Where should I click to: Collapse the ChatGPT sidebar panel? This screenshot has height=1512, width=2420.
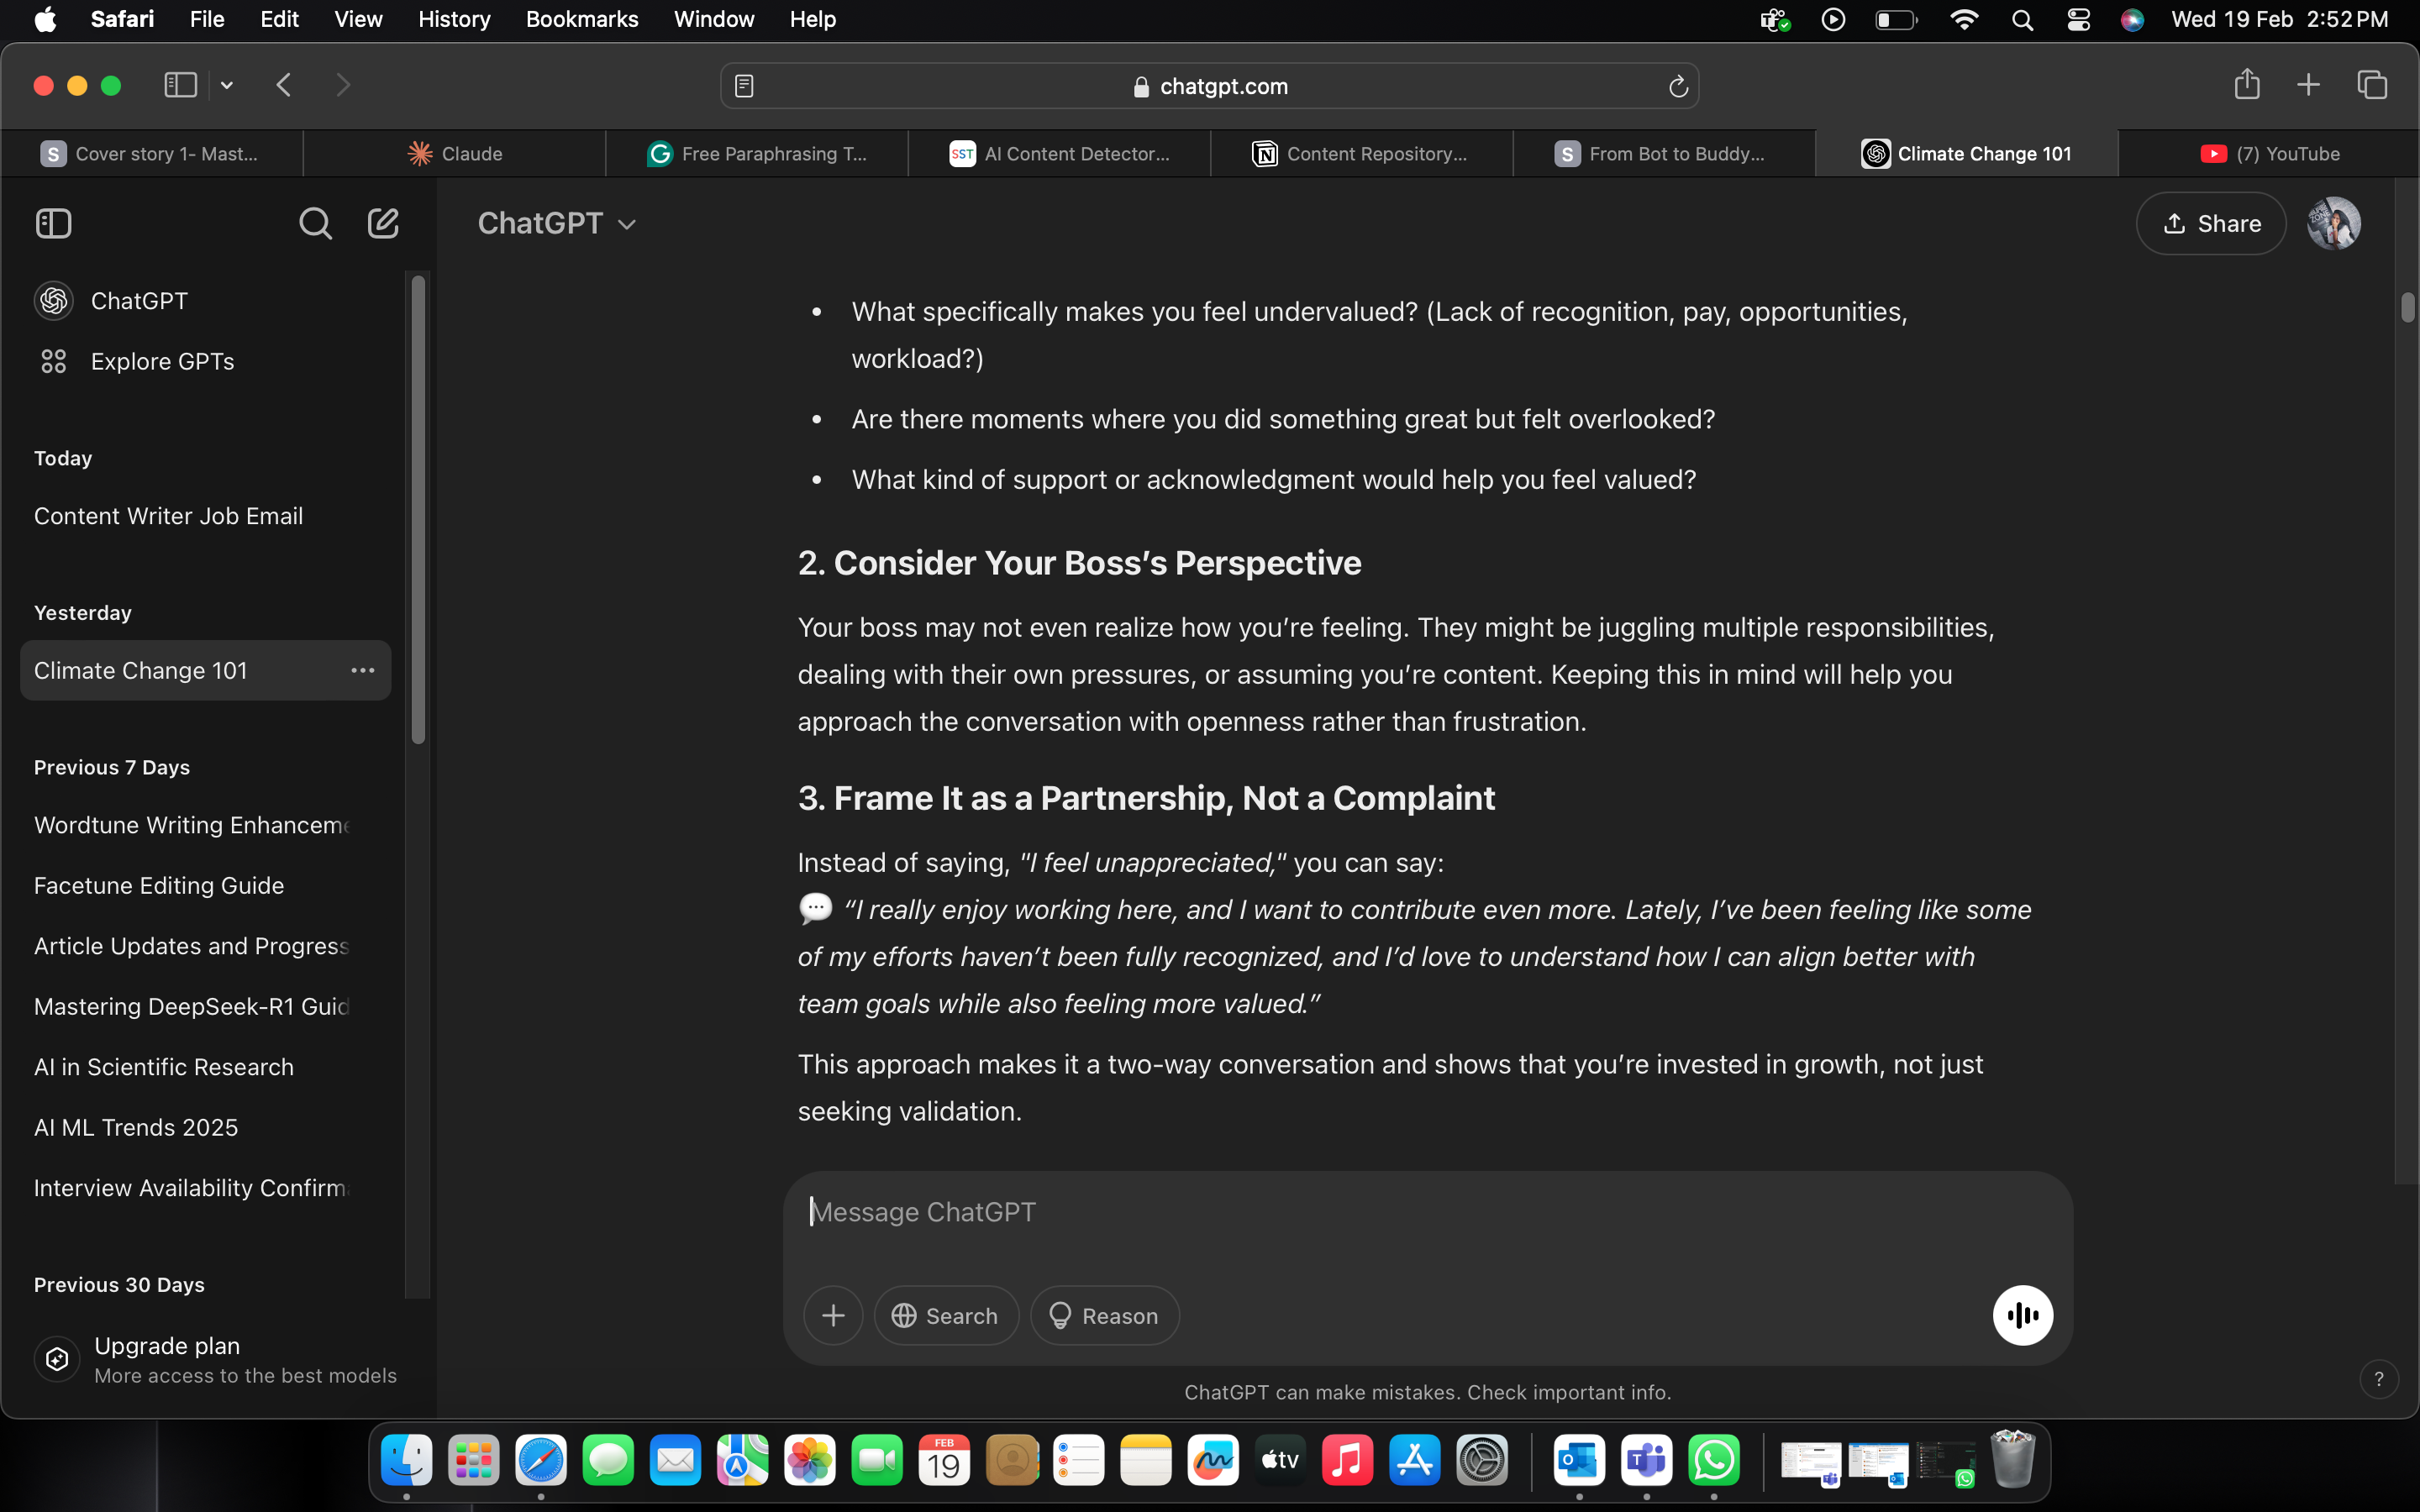coord(54,223)
